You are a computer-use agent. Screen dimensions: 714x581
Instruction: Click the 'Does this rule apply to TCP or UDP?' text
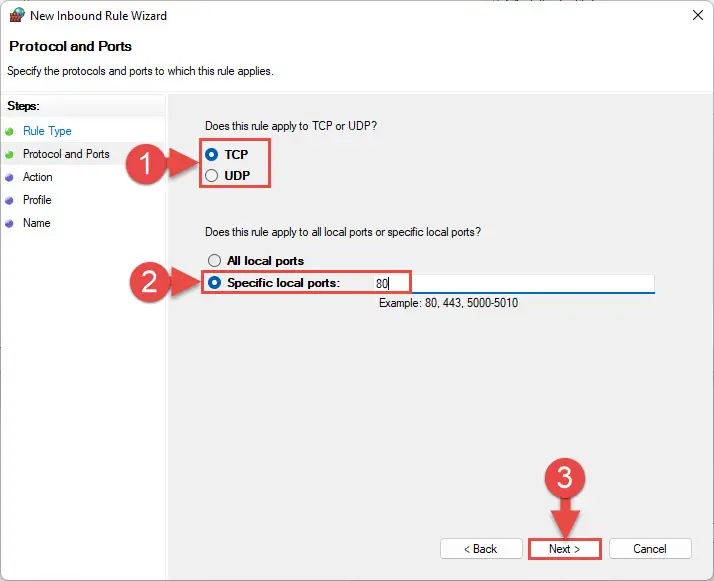291,126
